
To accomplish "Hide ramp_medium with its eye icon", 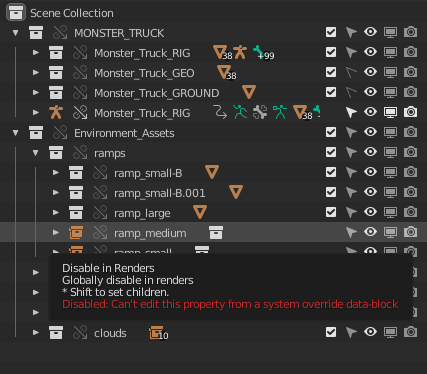I will (370, 232).
